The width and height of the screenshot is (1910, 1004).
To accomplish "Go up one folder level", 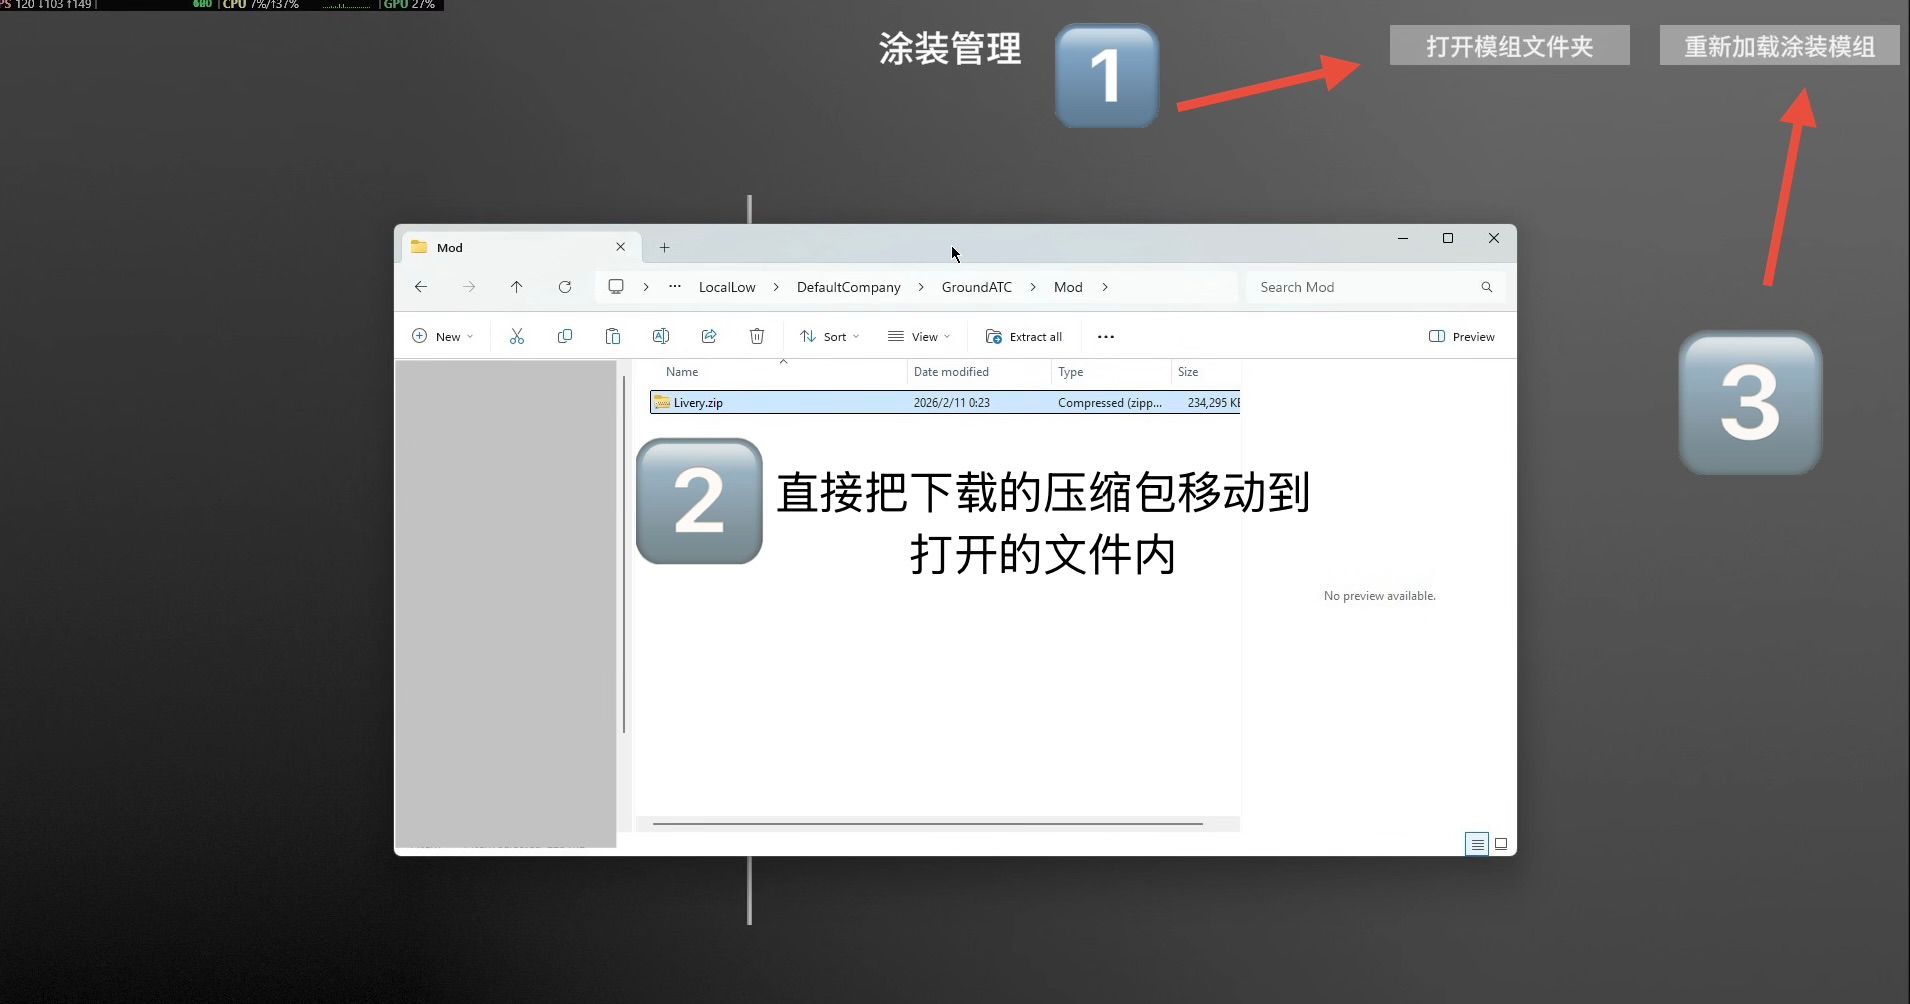I will coord(516,287).
